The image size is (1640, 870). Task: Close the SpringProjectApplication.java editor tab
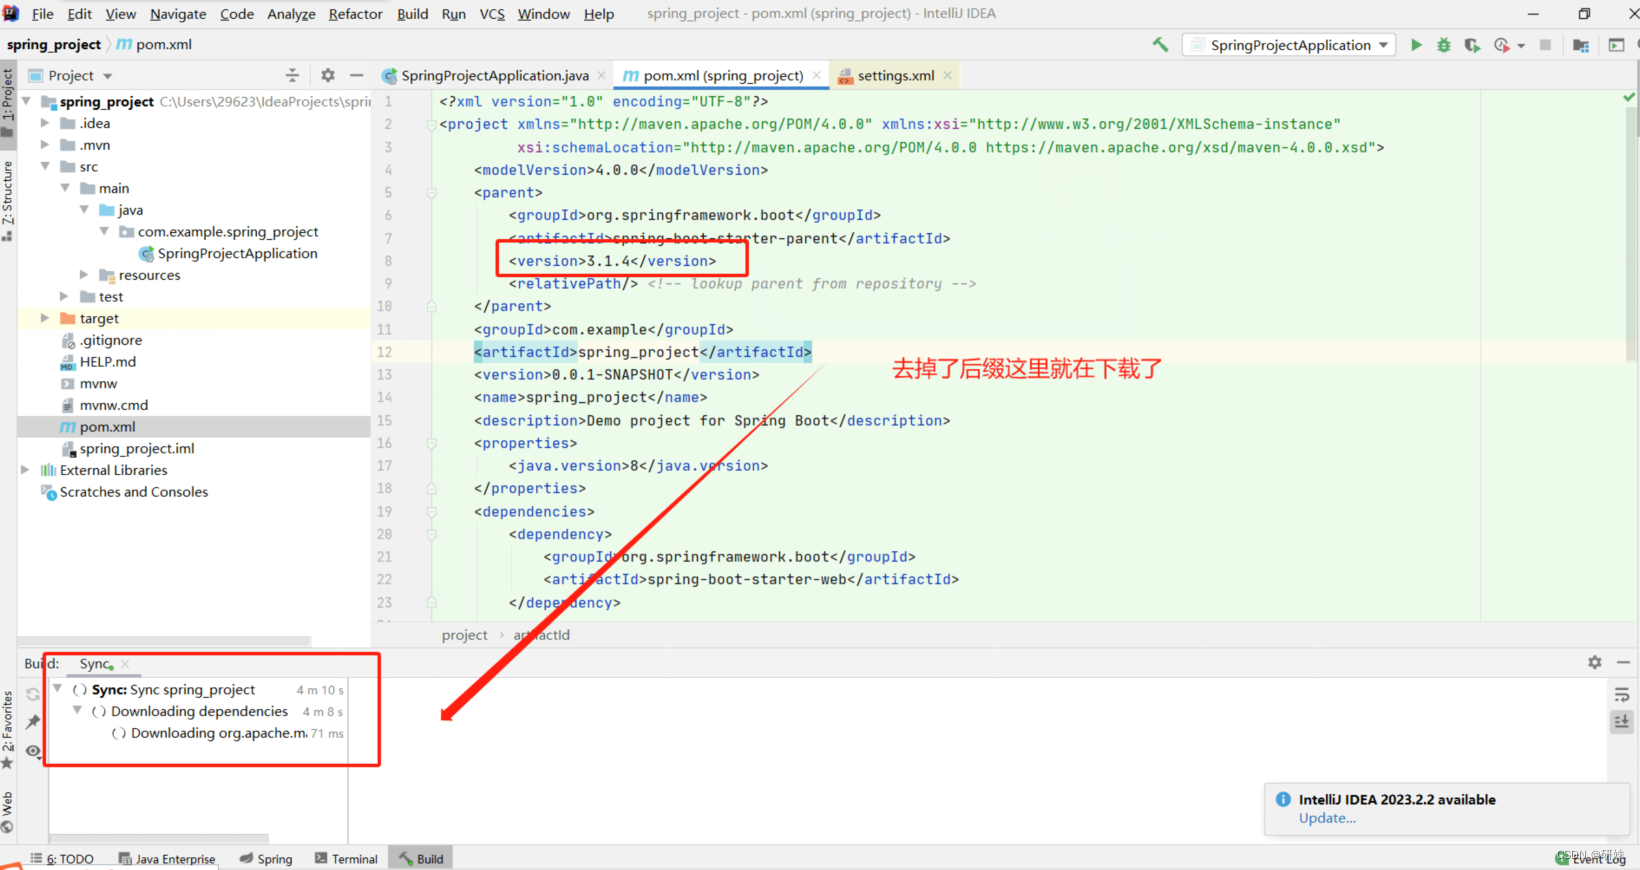pyautogui.click(x=601, y=75)
